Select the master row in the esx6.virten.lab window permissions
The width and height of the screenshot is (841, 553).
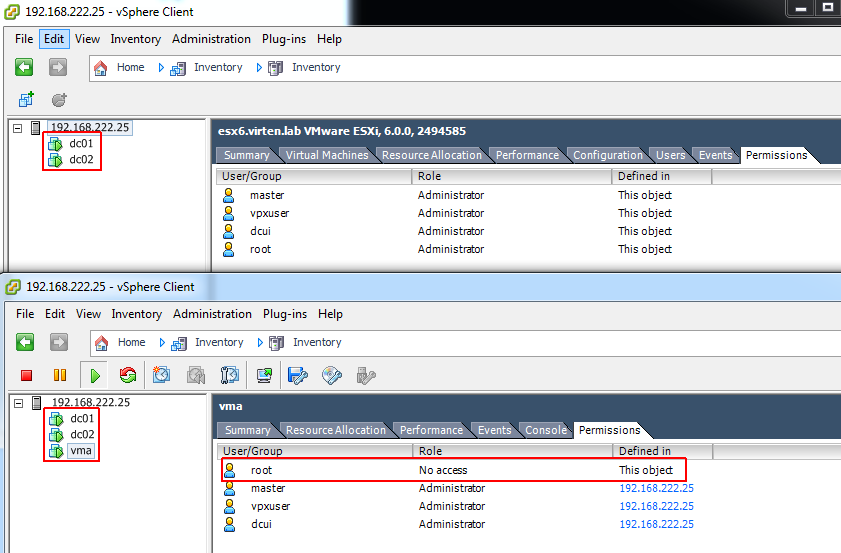tap(447, 196)
